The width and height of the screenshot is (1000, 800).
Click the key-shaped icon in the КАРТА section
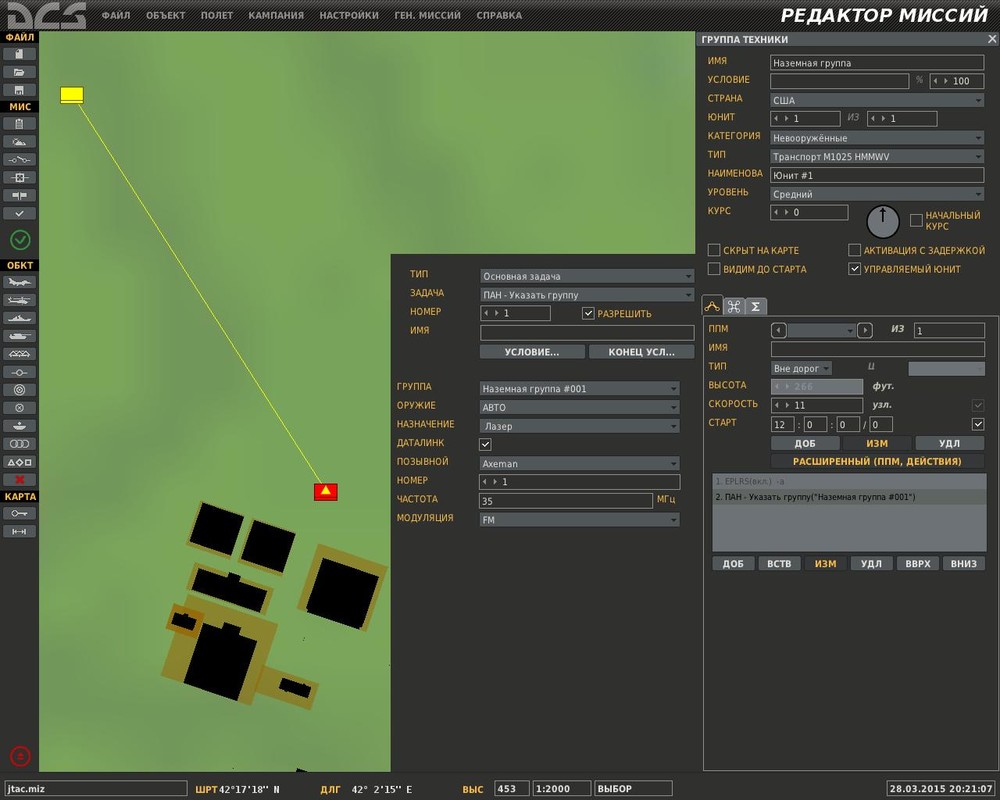click(x=19, y=513)
